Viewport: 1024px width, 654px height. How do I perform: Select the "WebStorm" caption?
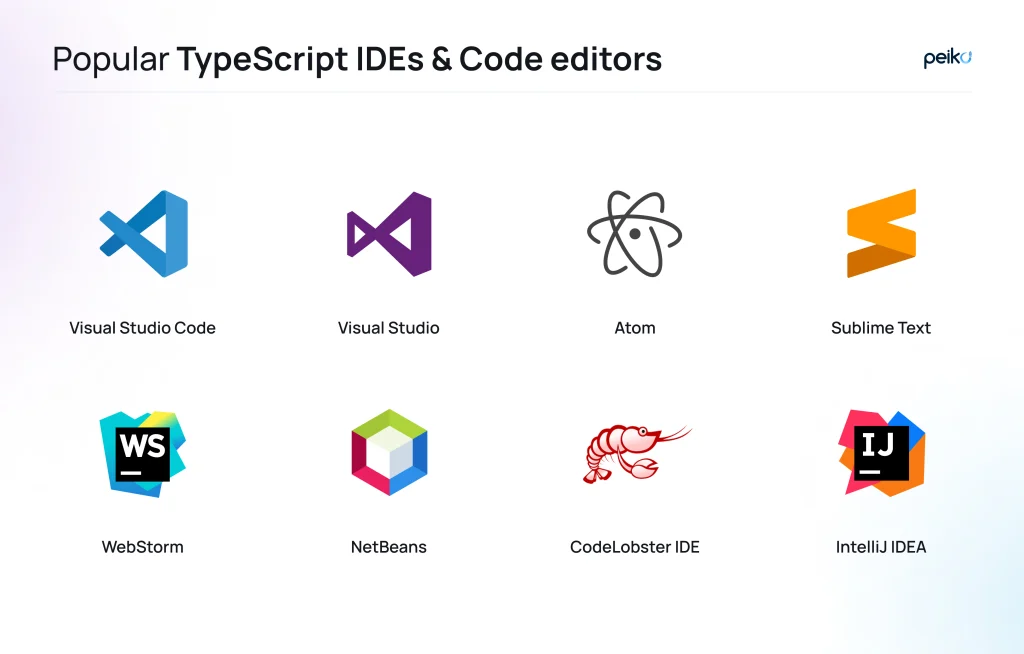(x=142, y=547)
